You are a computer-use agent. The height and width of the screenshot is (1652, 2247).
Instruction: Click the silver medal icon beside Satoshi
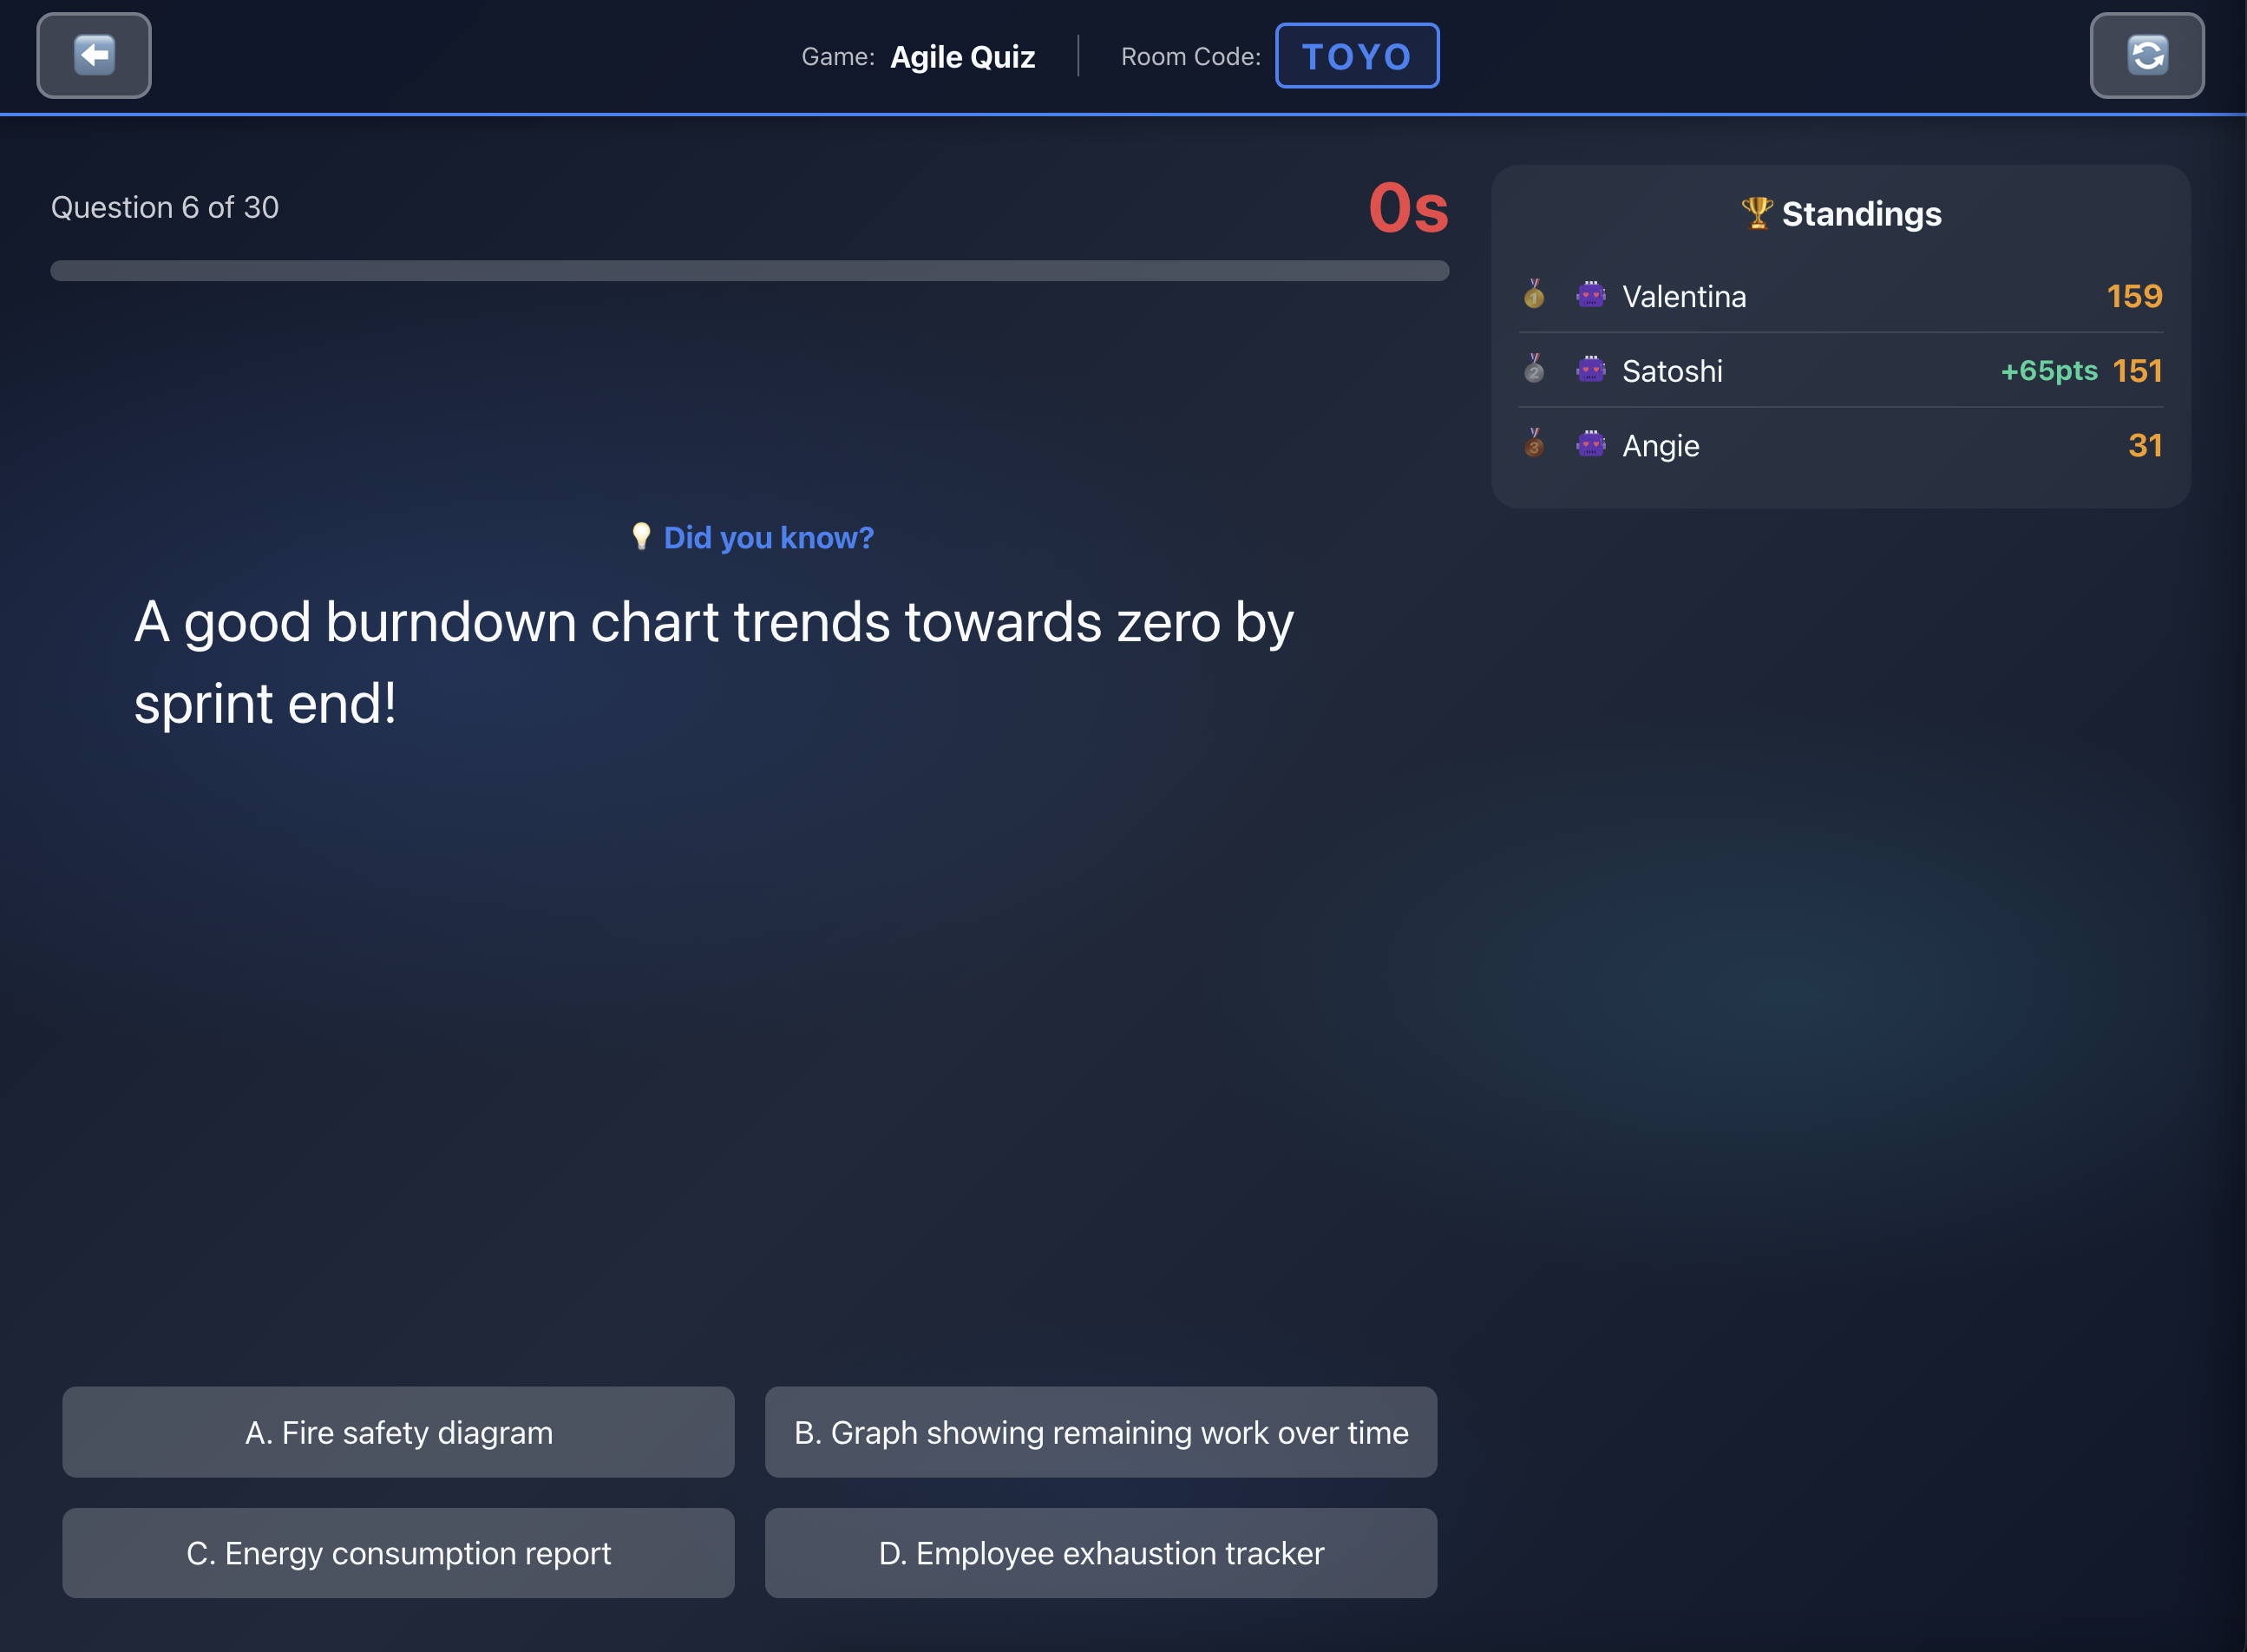tap(1534, 369)
